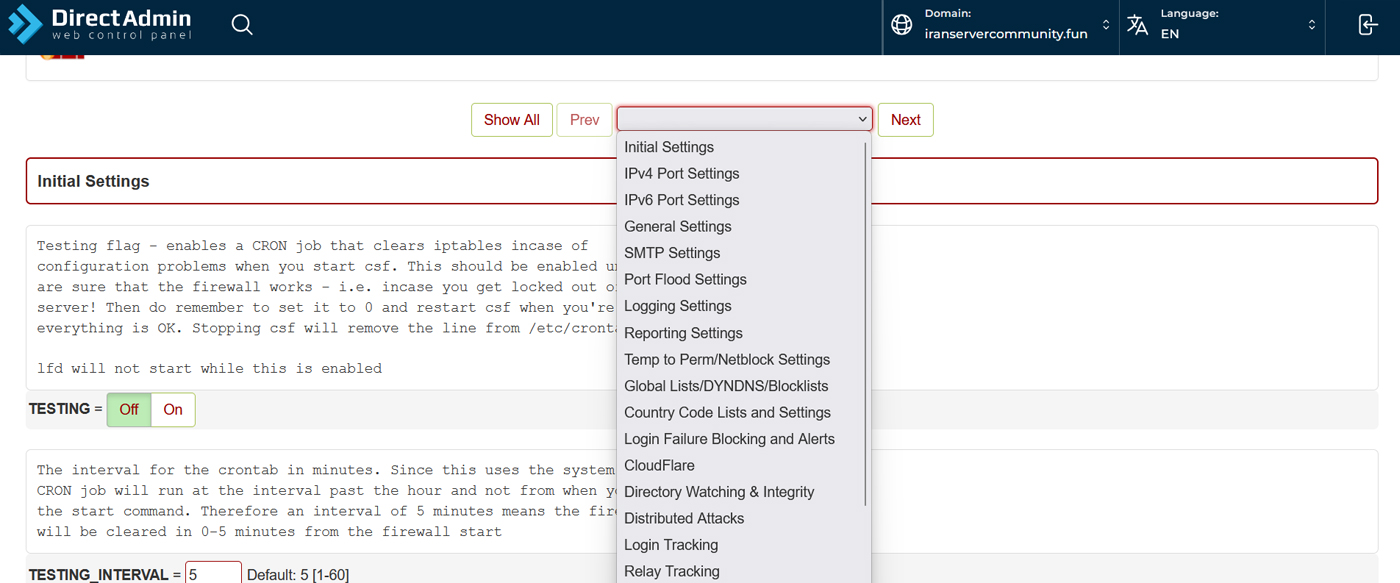This screenshot has width=1400, height=583.
Task: Click the language translate icon
Action: click(1138, 25)
